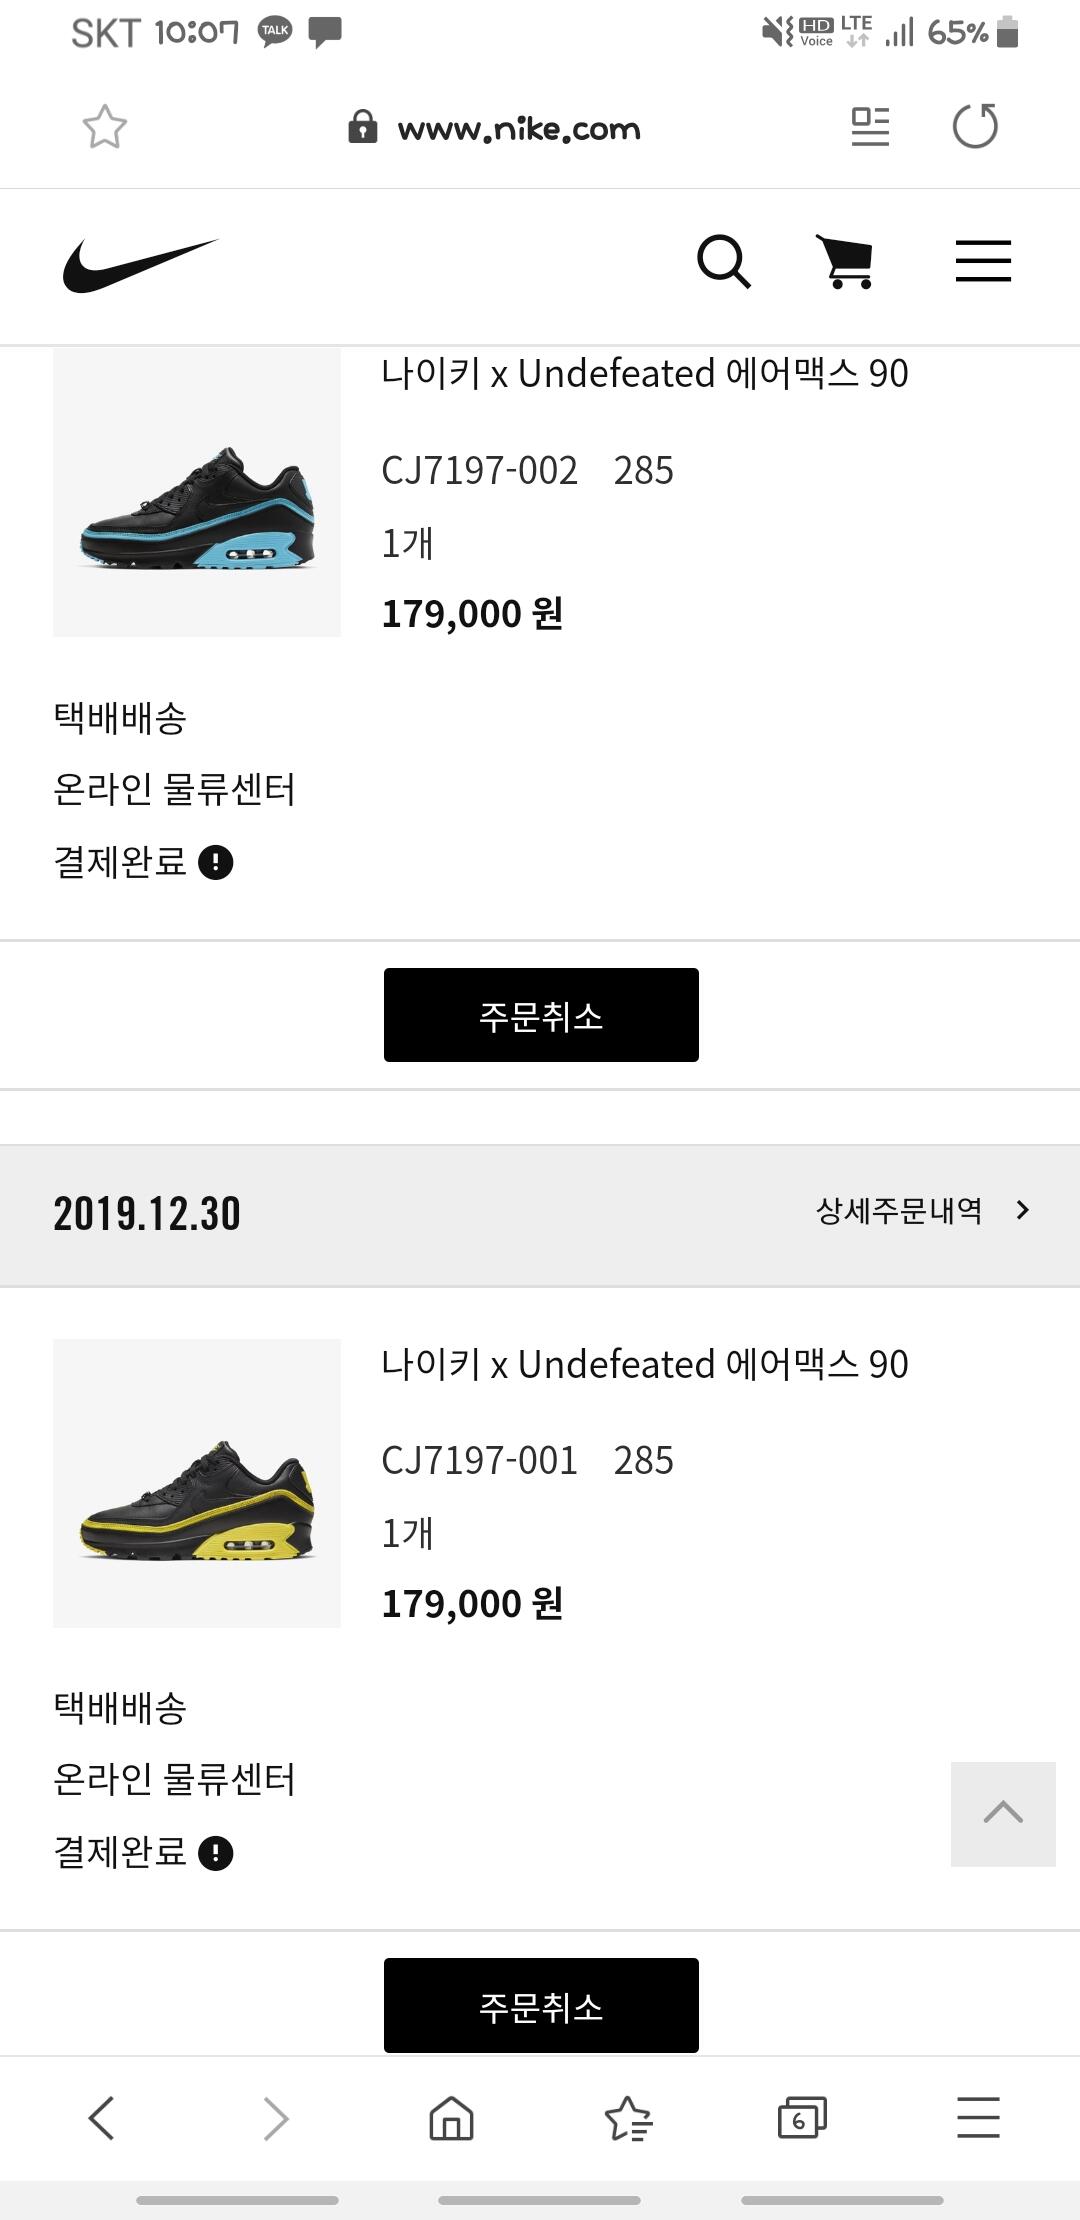Reload the page with refresh icon
1080x2220 pixels.
click(x=975, y=127)
